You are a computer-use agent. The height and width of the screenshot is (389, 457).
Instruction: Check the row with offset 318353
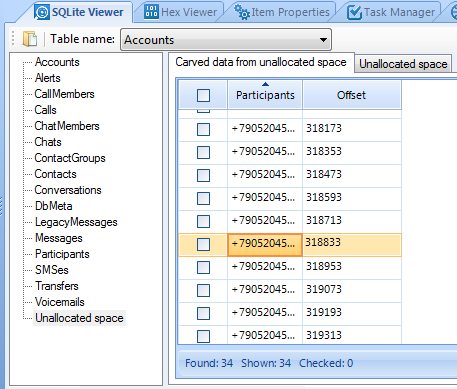[203, 152]
